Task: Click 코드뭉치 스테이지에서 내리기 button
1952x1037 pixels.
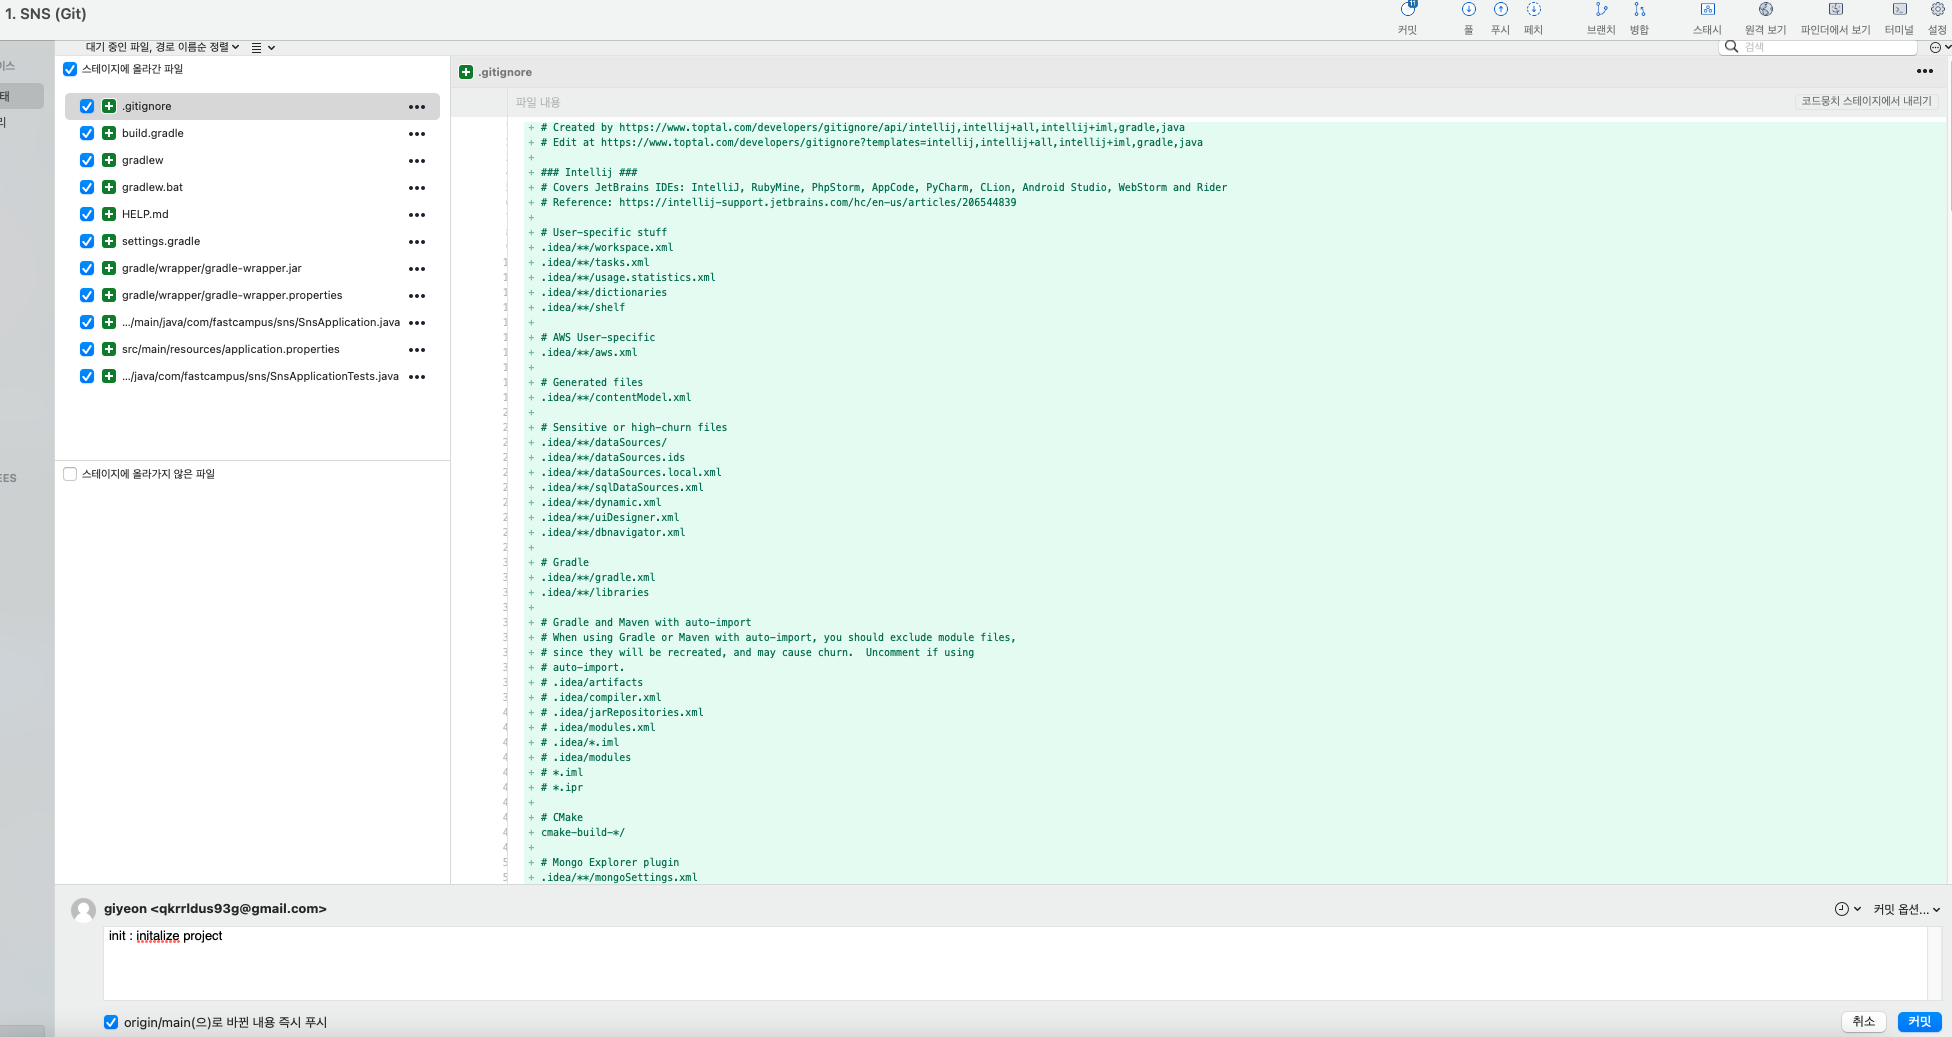Action: [x=1866, y=101]
